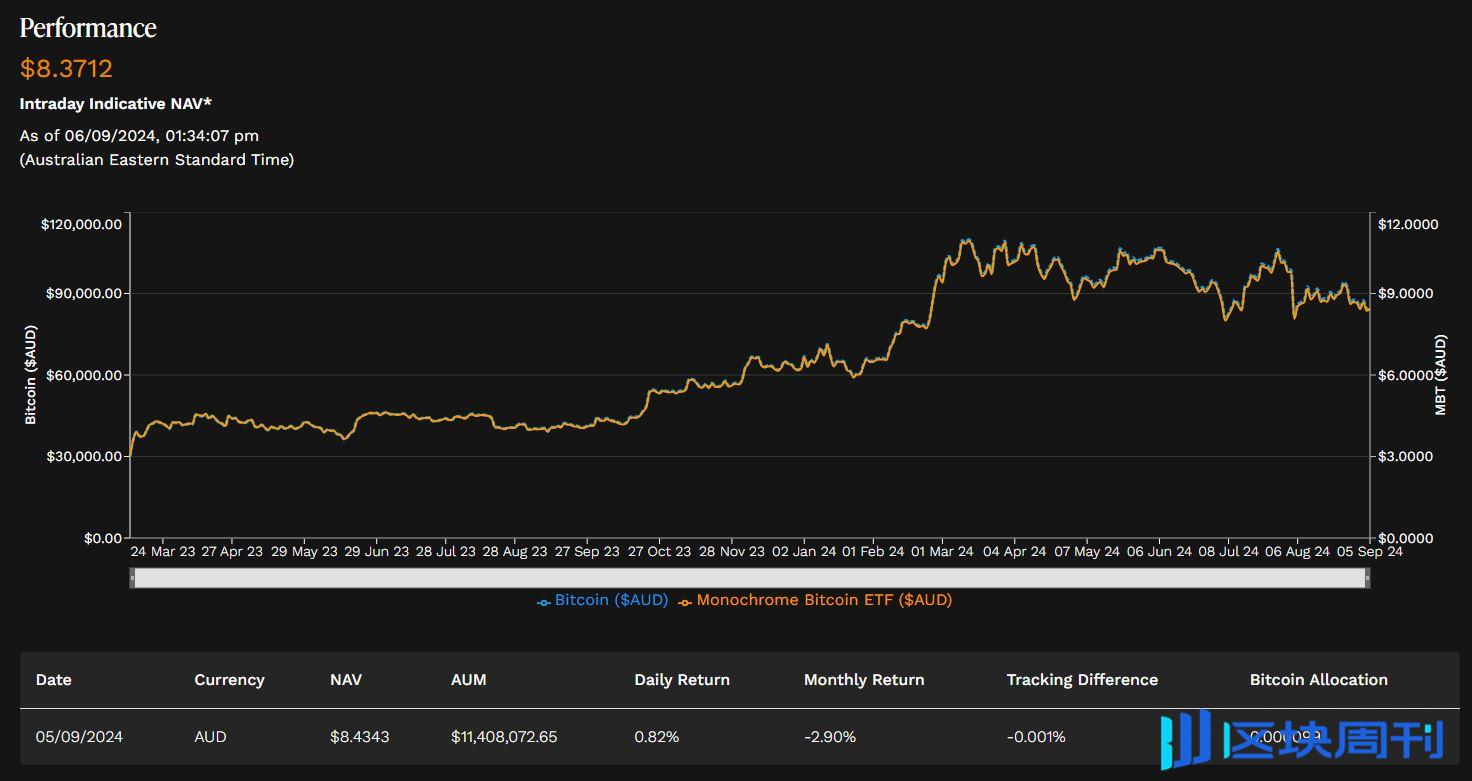Viewport: 1472px width, 781px height.
Task: Click the $3.0000 right axis label
Action: [1408, 456]
